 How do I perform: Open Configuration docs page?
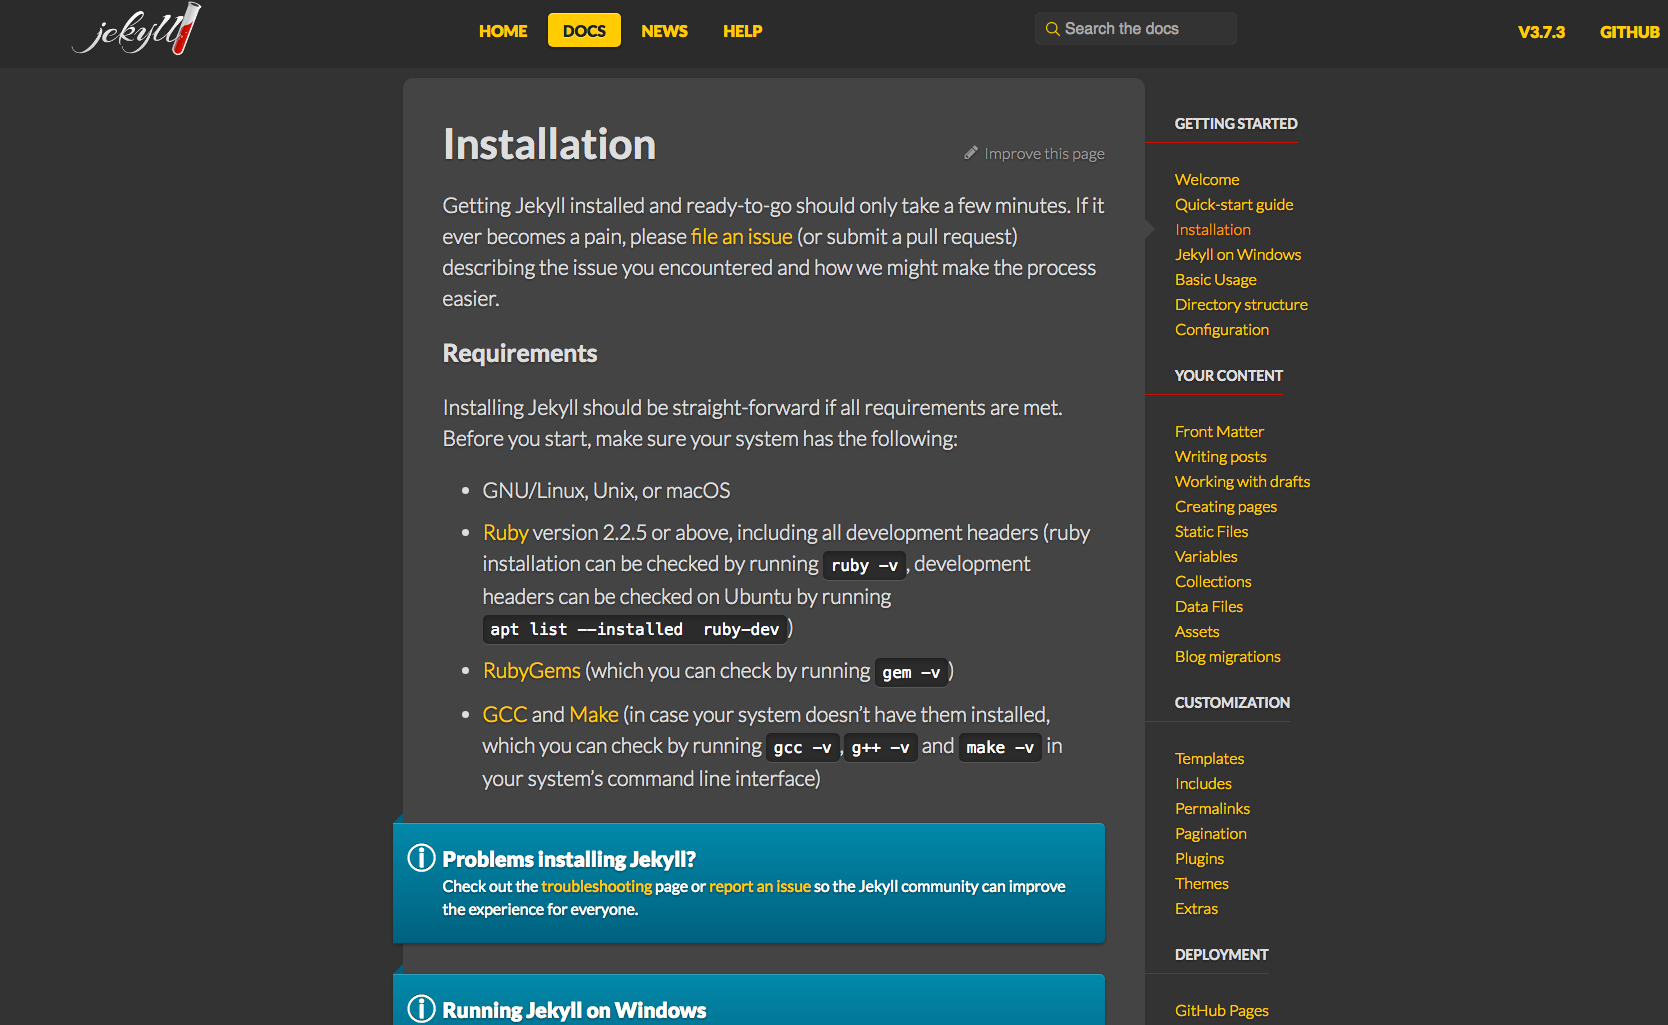pos(1221,330)
